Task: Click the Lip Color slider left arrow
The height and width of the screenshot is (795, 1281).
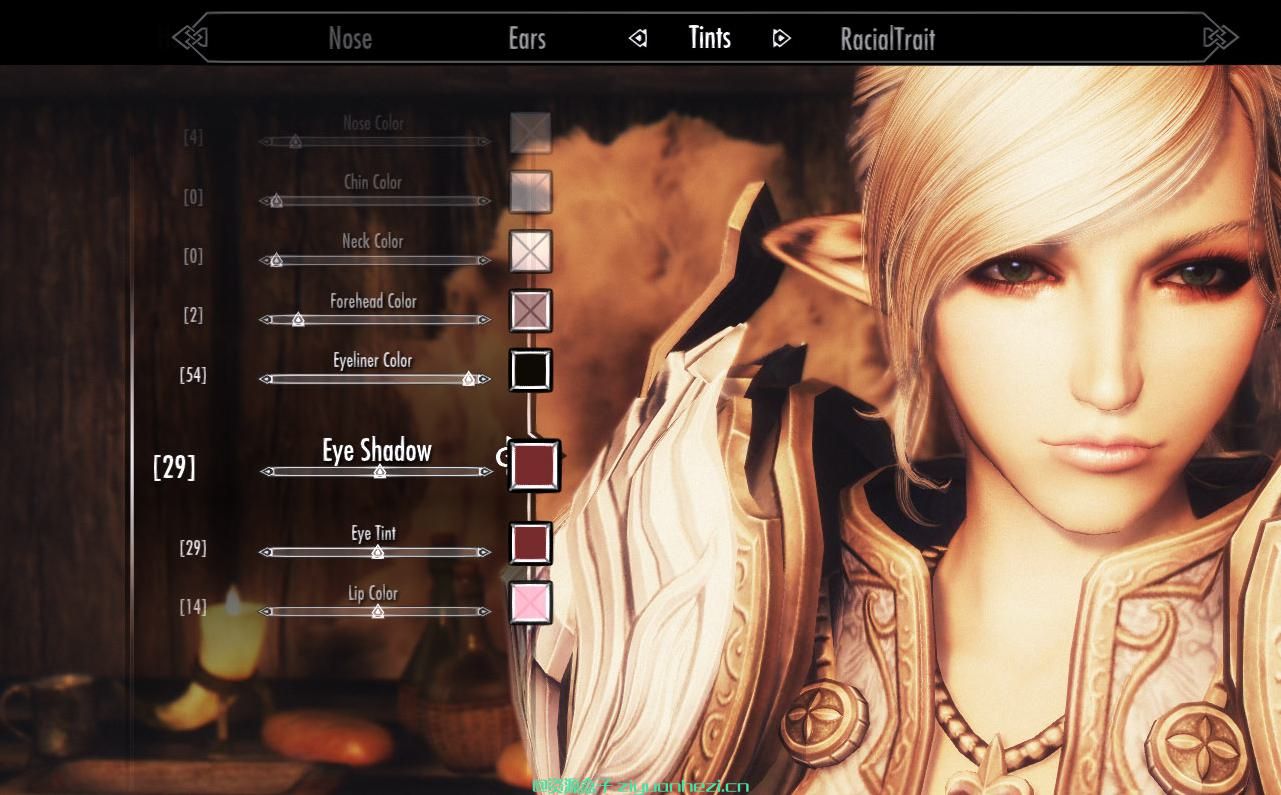Action: pyautogui.click(x=266, y=612)
